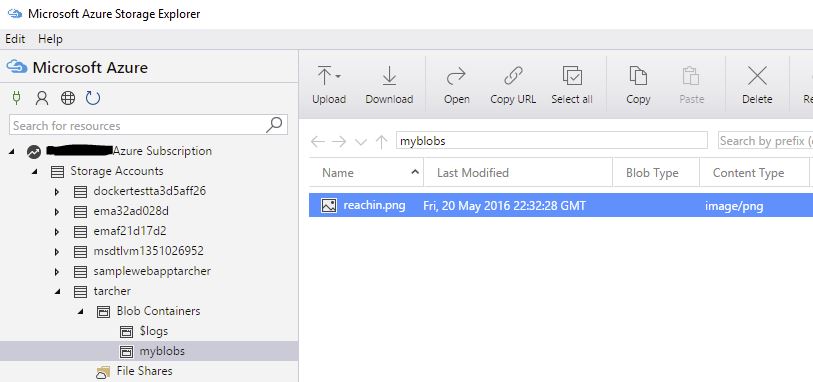Click the Search by prefix field
This screenshot has width=813, height=382.
click(765, 140)
